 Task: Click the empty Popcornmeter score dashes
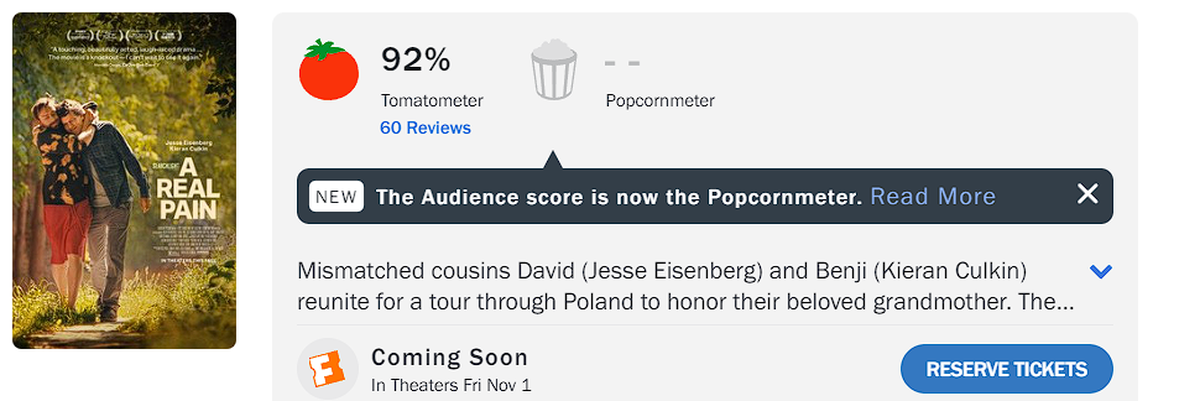(x=622, y=62)
